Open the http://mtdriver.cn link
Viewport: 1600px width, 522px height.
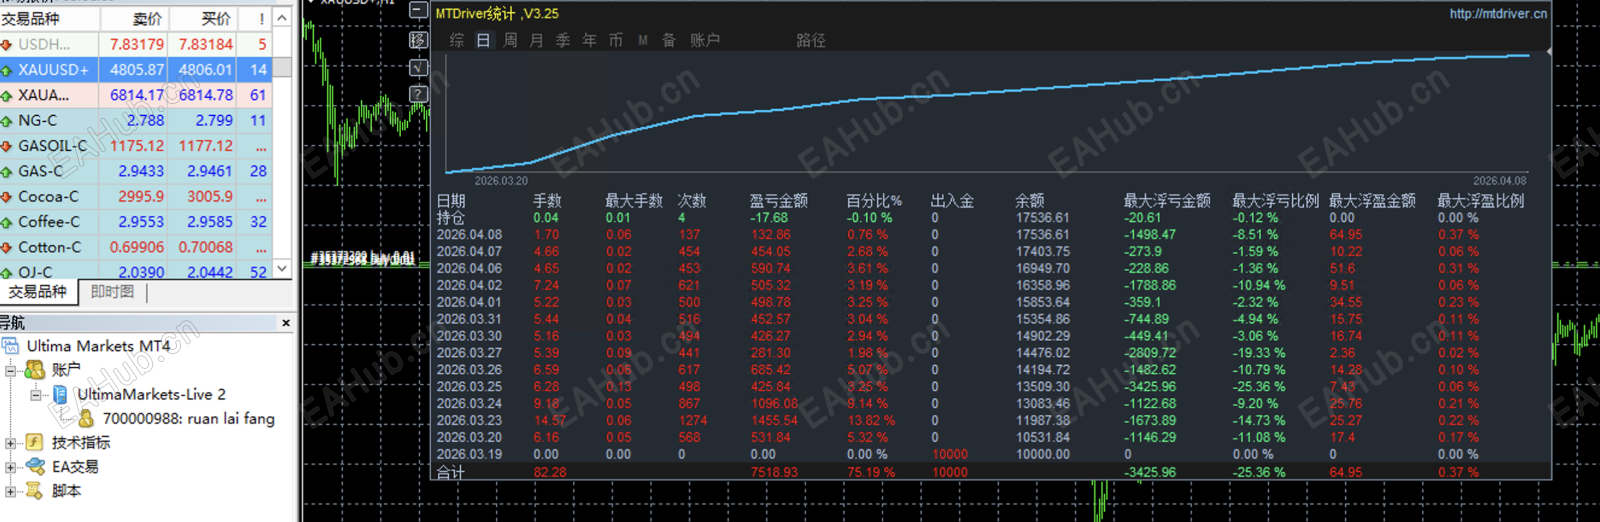click(x=1498, y=13)
